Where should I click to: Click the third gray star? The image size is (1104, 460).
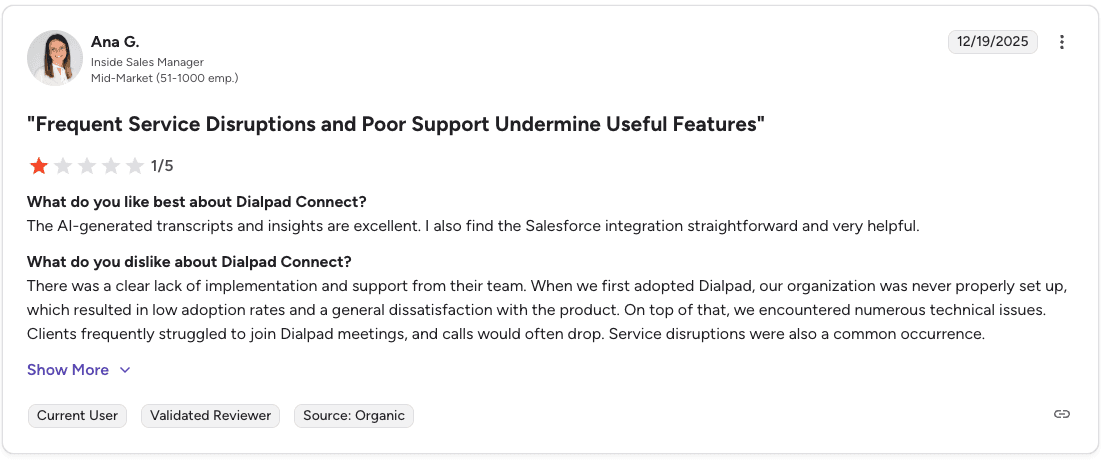point(87,166)
